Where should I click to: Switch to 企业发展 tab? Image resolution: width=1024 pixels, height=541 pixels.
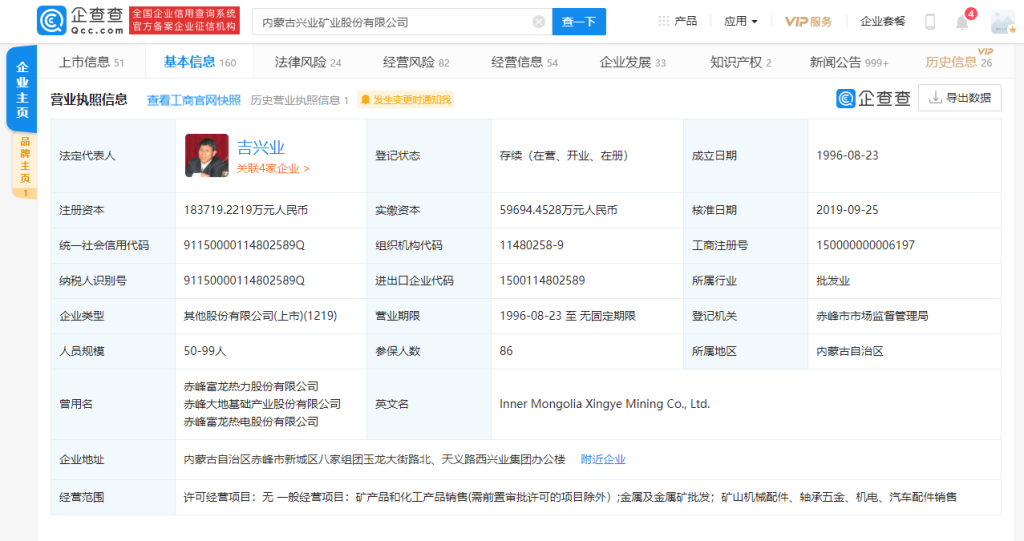pos(632,62)
